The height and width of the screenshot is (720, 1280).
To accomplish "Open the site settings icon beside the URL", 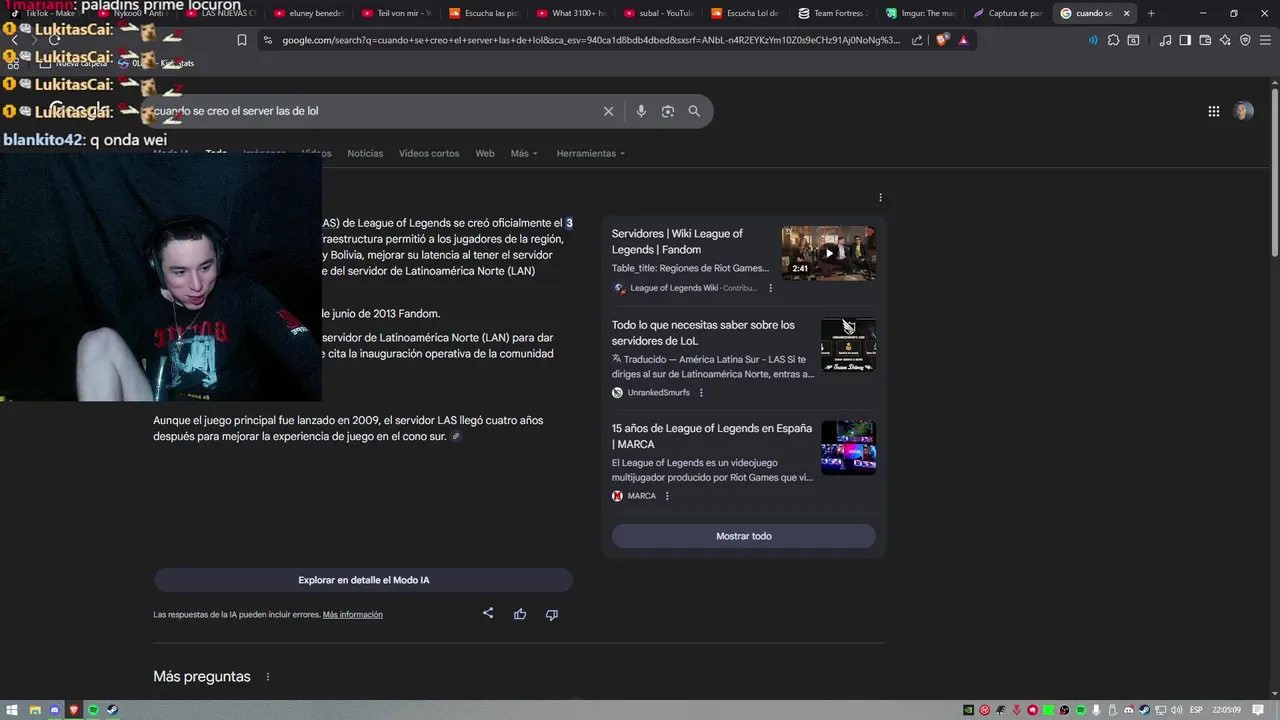I will click(x=267, y=40).
